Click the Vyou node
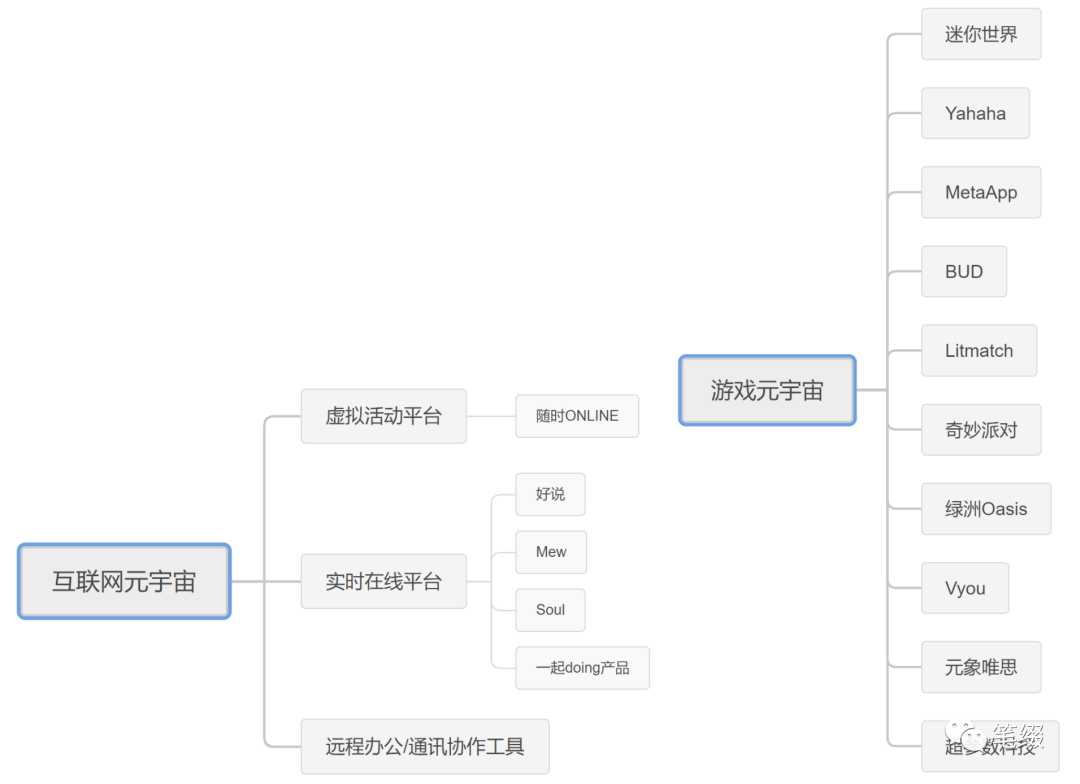1080x784 pixels. point(965,588)
